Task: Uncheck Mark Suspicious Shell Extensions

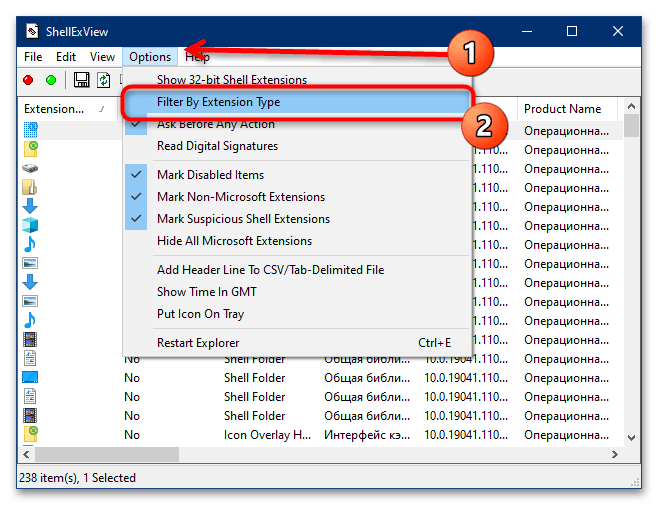Action: pos(297,219)
